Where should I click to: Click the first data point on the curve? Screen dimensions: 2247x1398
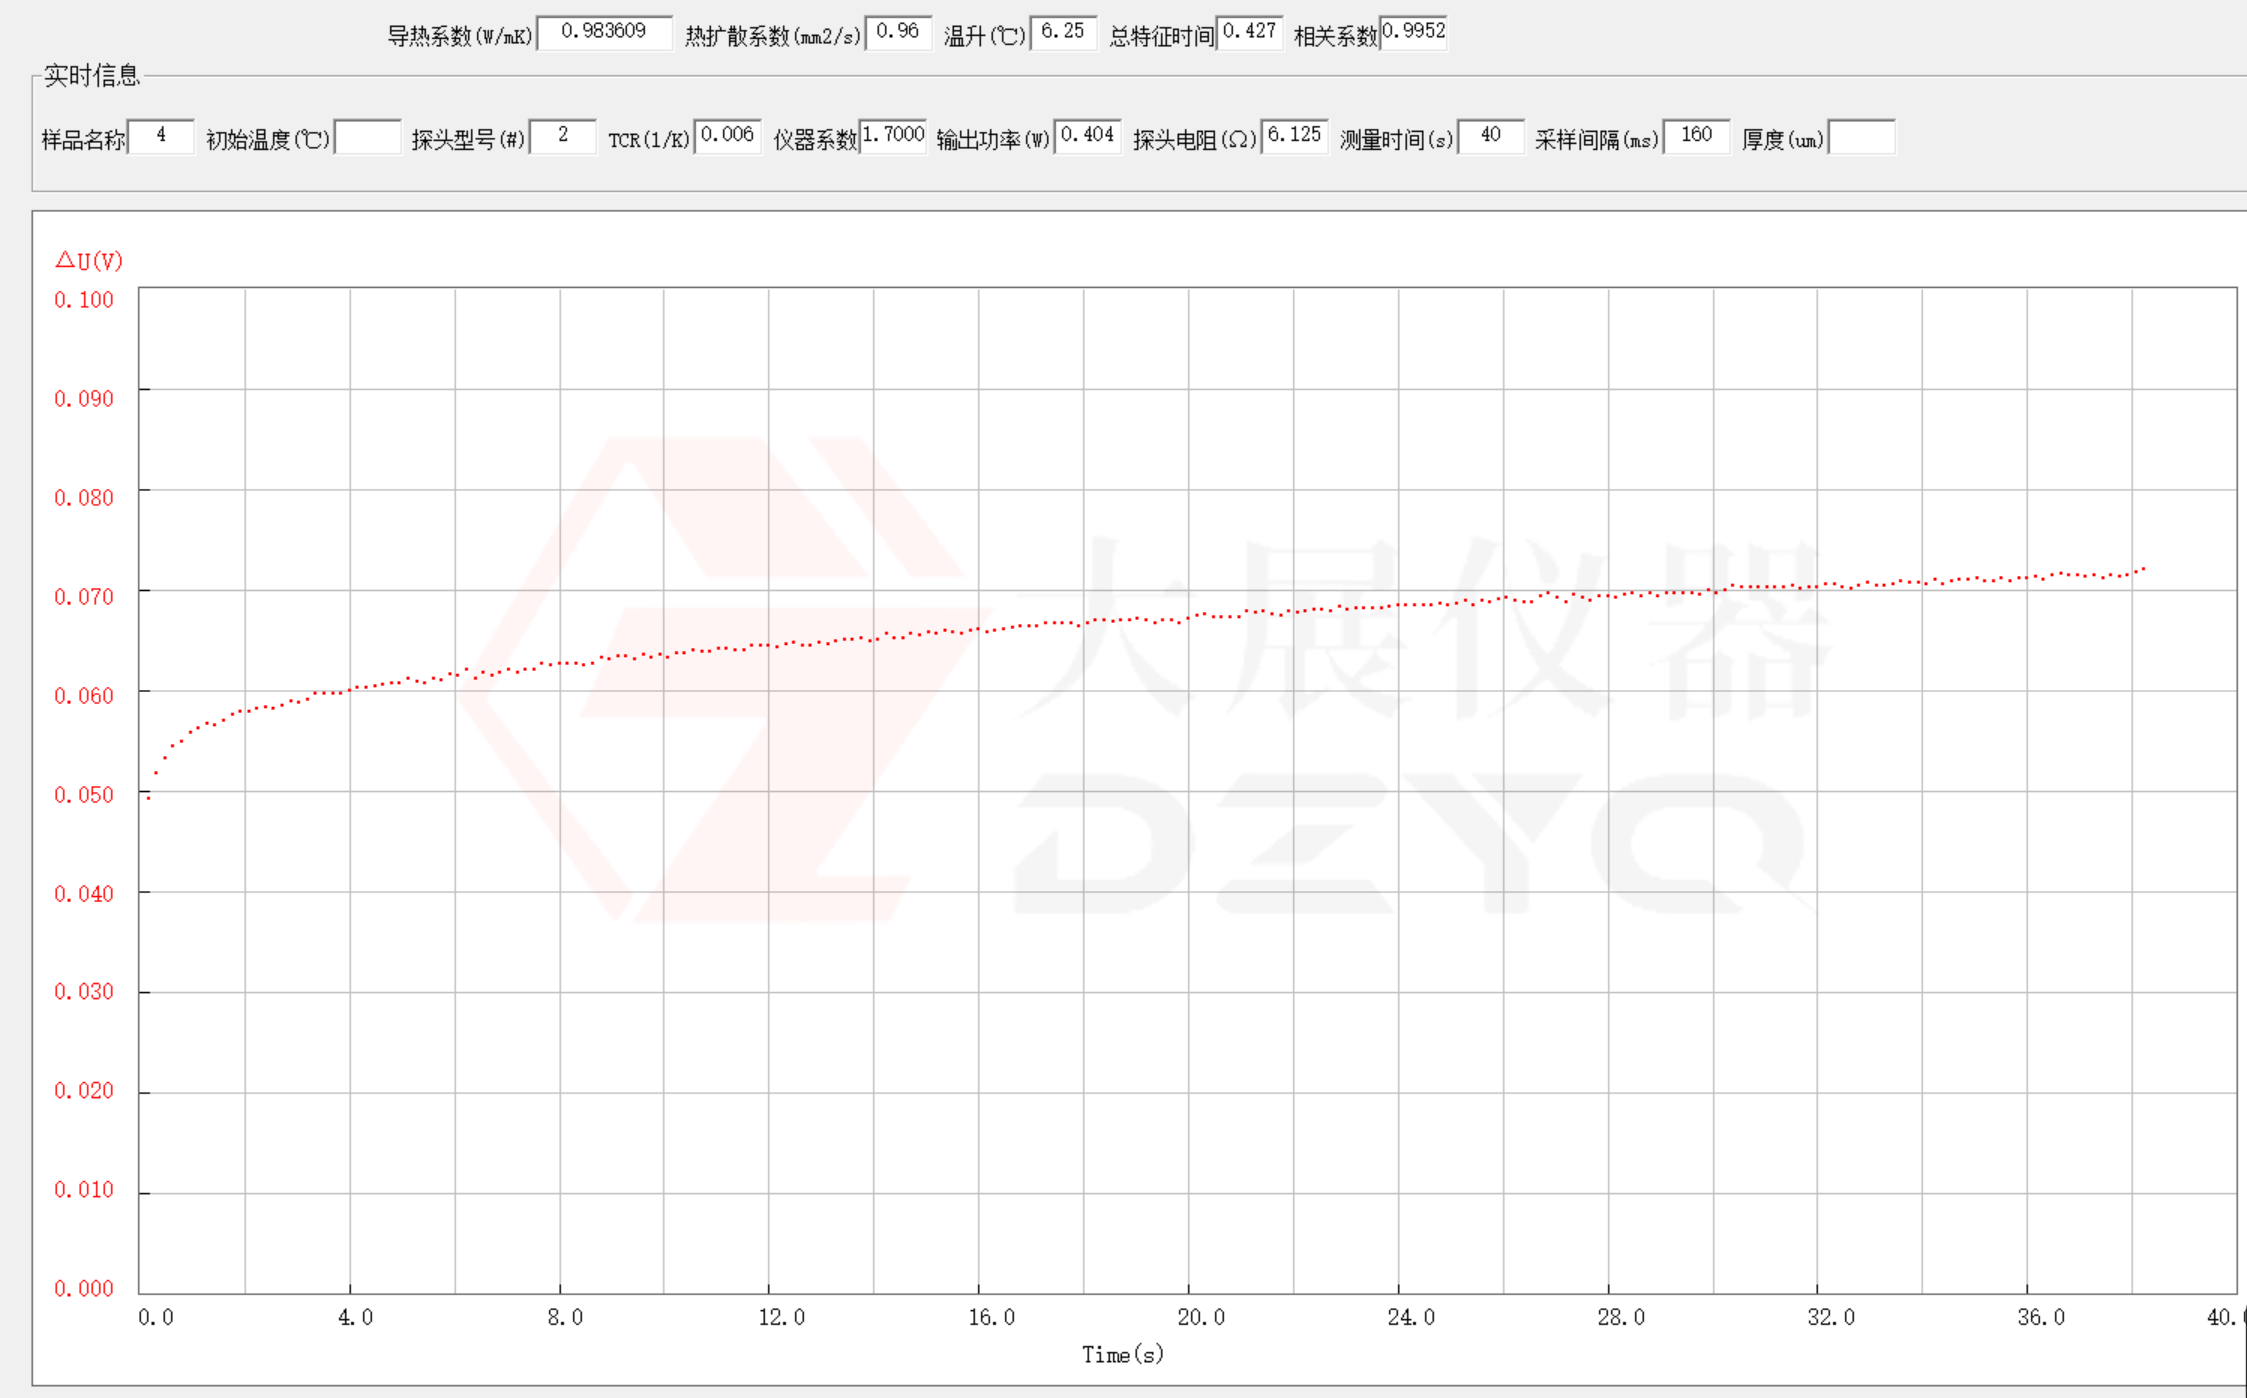(149, 797)
